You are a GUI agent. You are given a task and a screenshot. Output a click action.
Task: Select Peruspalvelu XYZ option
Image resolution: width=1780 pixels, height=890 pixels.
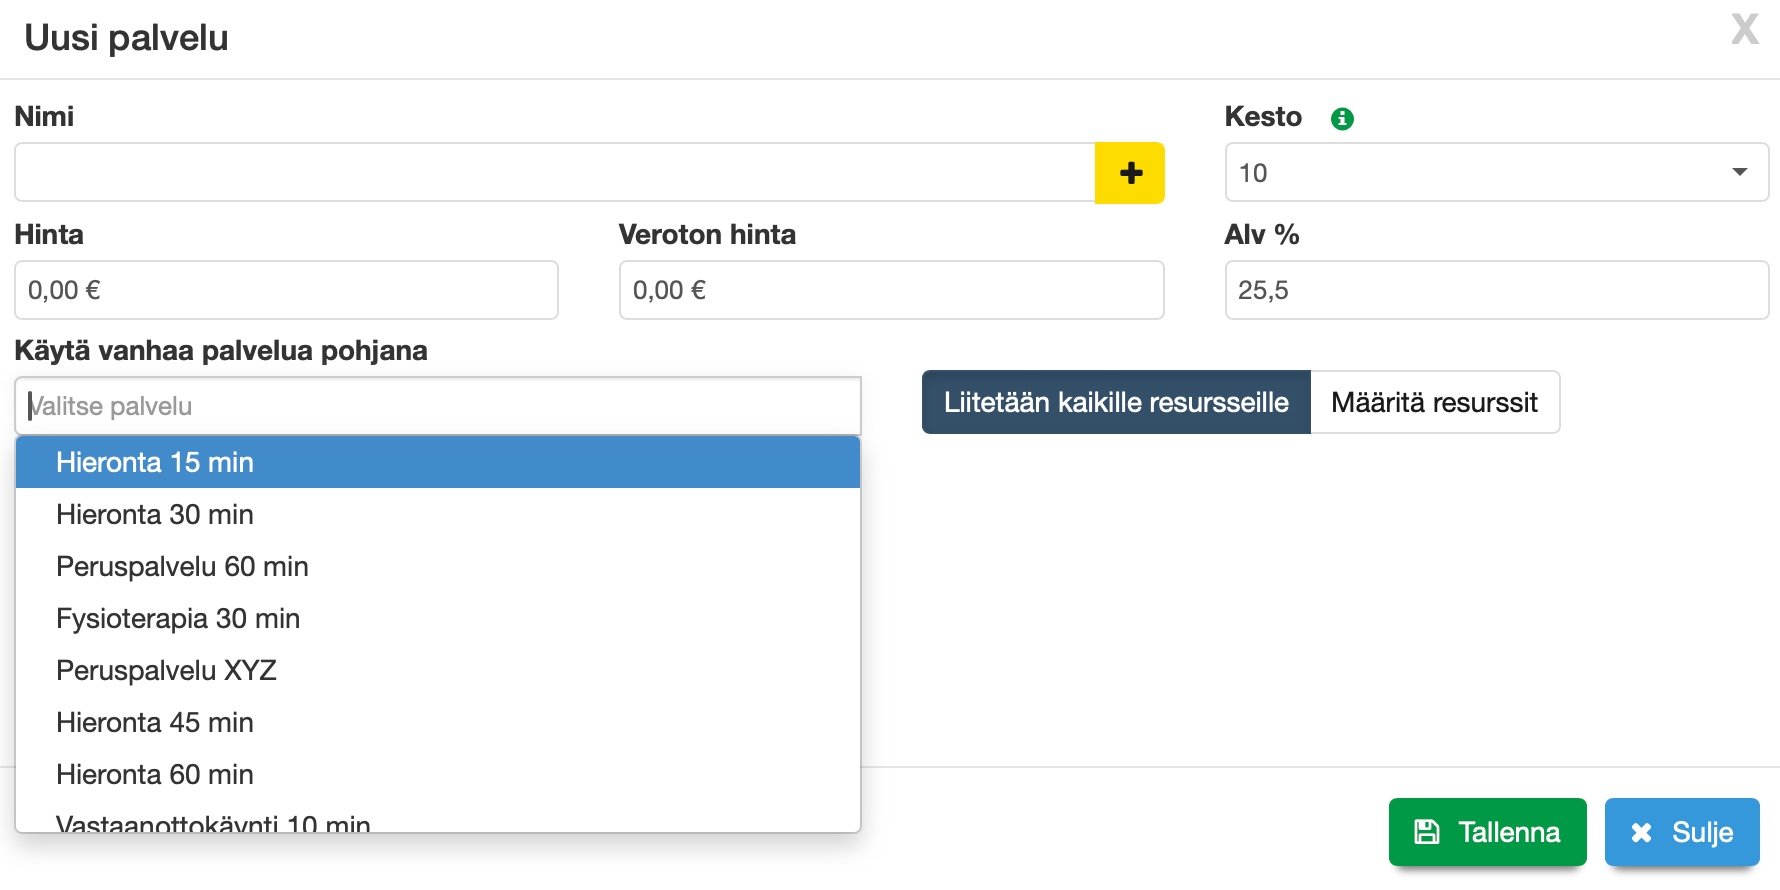438,670
